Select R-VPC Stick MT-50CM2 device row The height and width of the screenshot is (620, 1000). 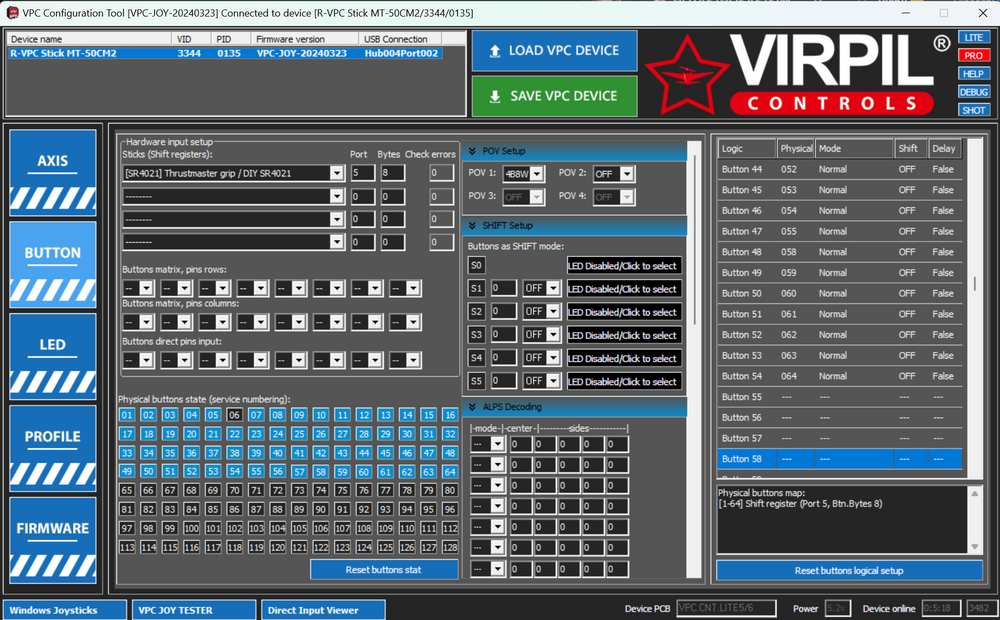[224, 53]
